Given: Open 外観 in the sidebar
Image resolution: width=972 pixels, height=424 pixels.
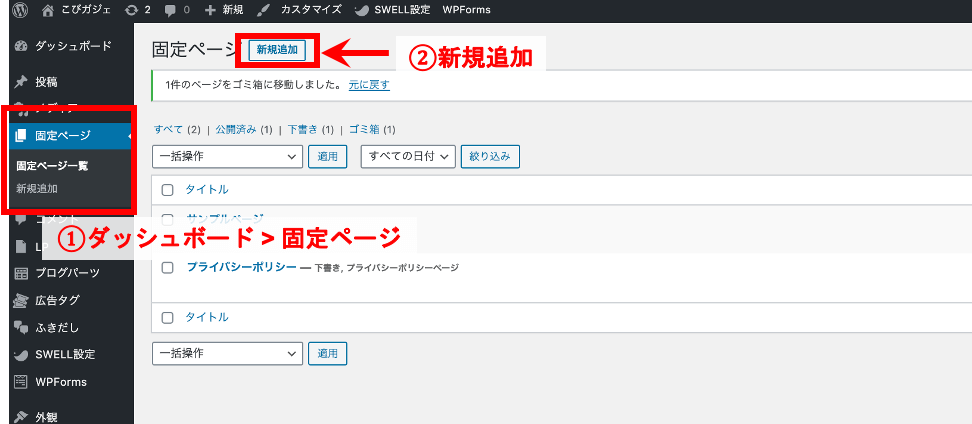Looking at the screenshot, I should [x=46, y=417].
